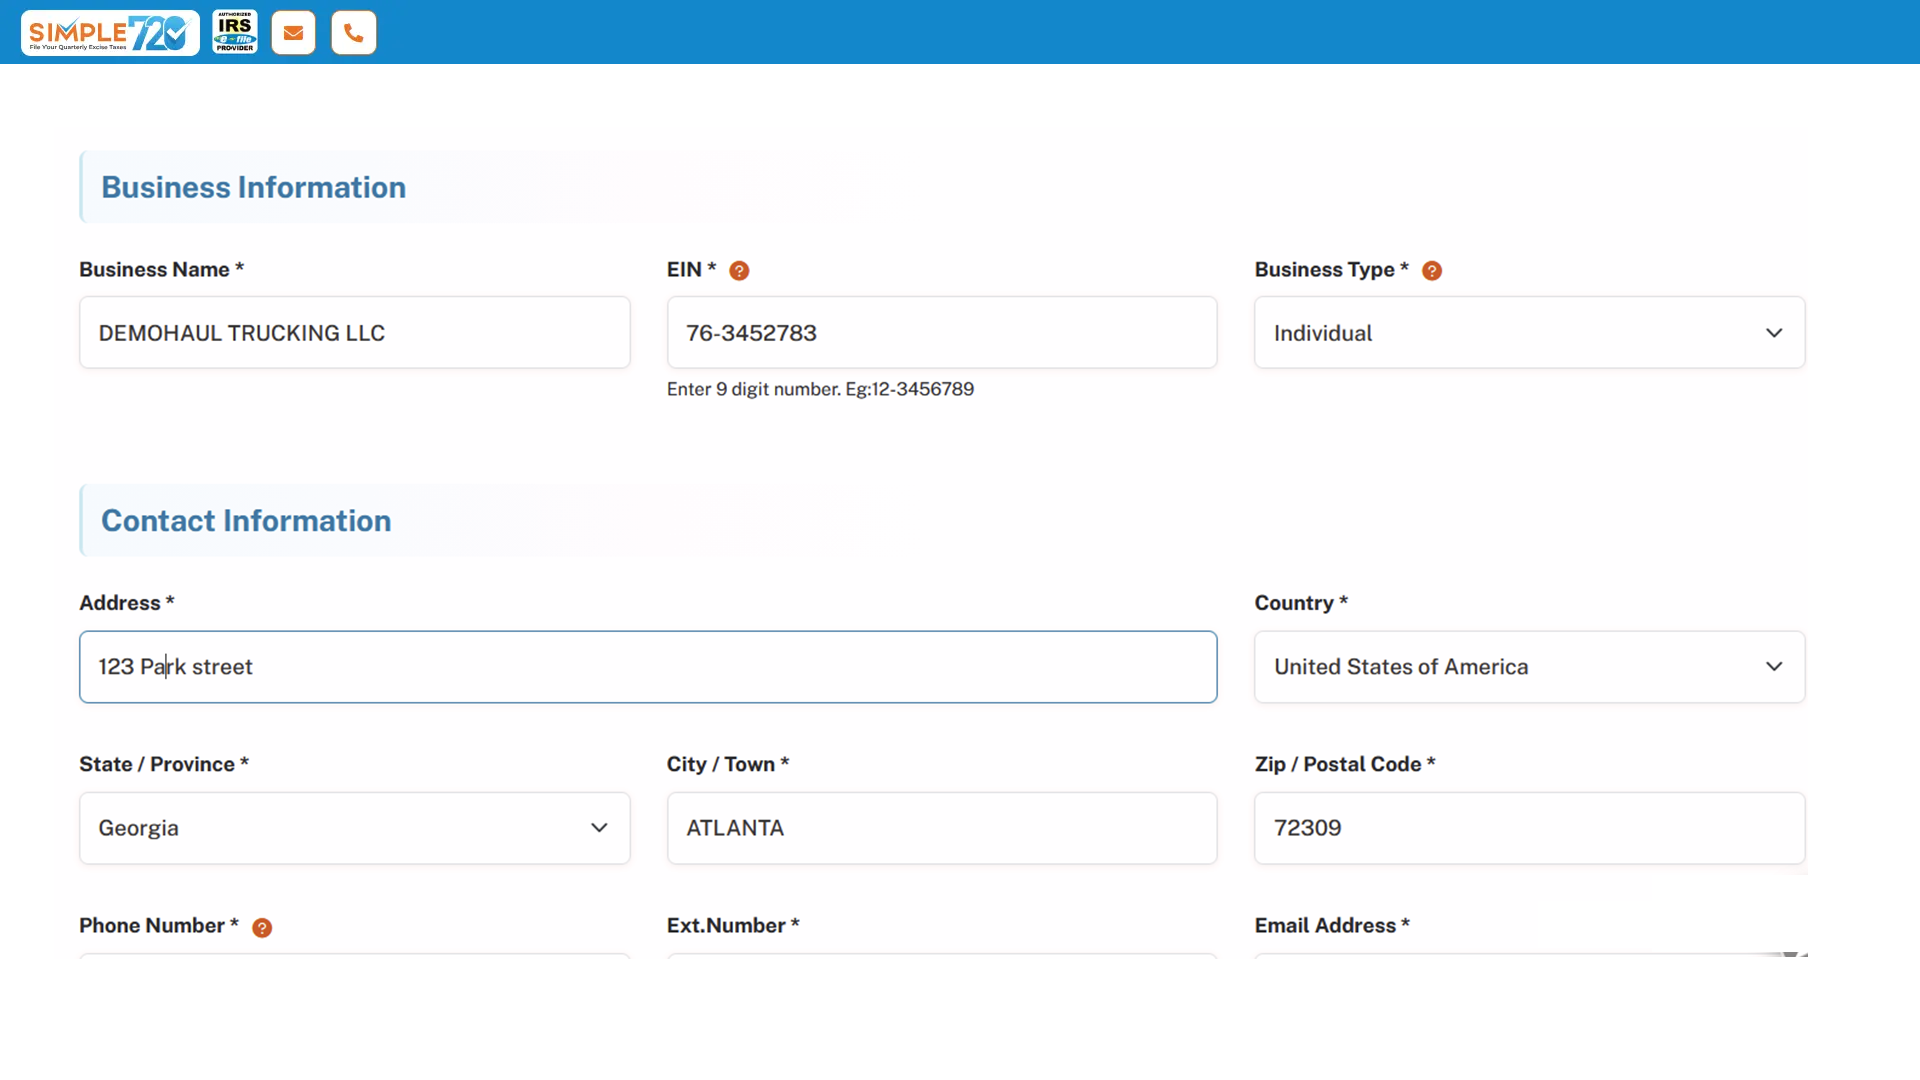Open the State / Province dropdown

[355, 828]
